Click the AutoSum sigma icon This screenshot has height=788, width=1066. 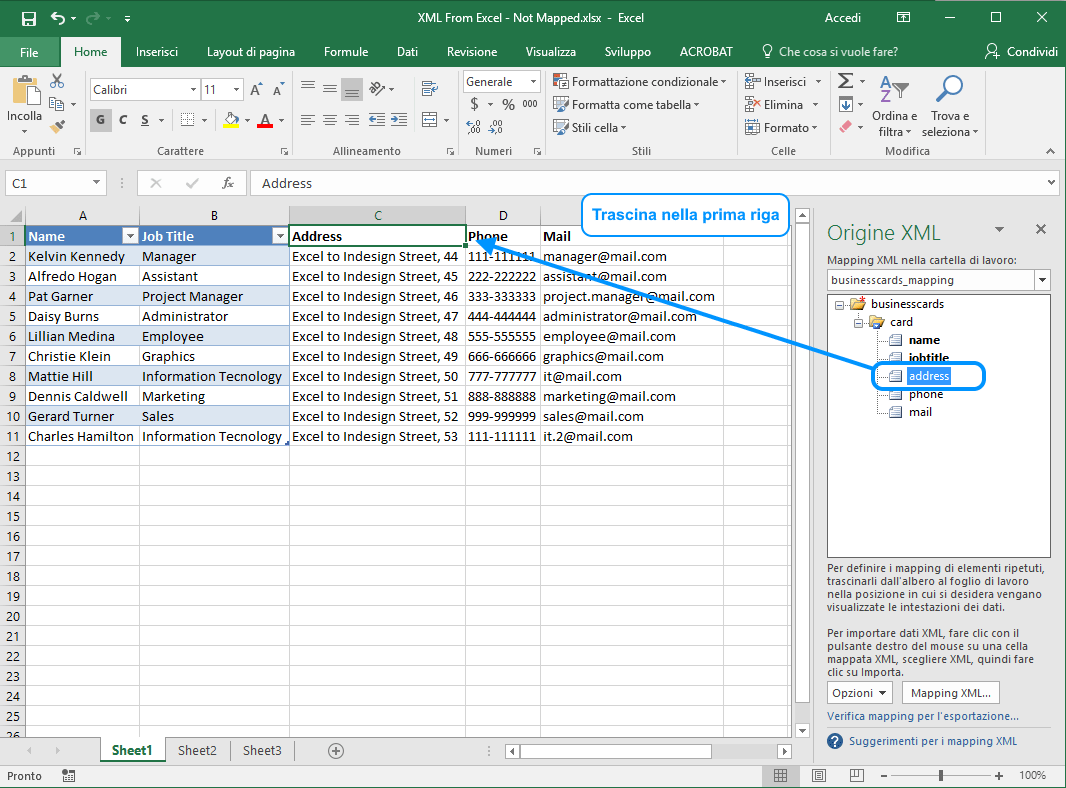pyautogui.click(x=846, y=82)
